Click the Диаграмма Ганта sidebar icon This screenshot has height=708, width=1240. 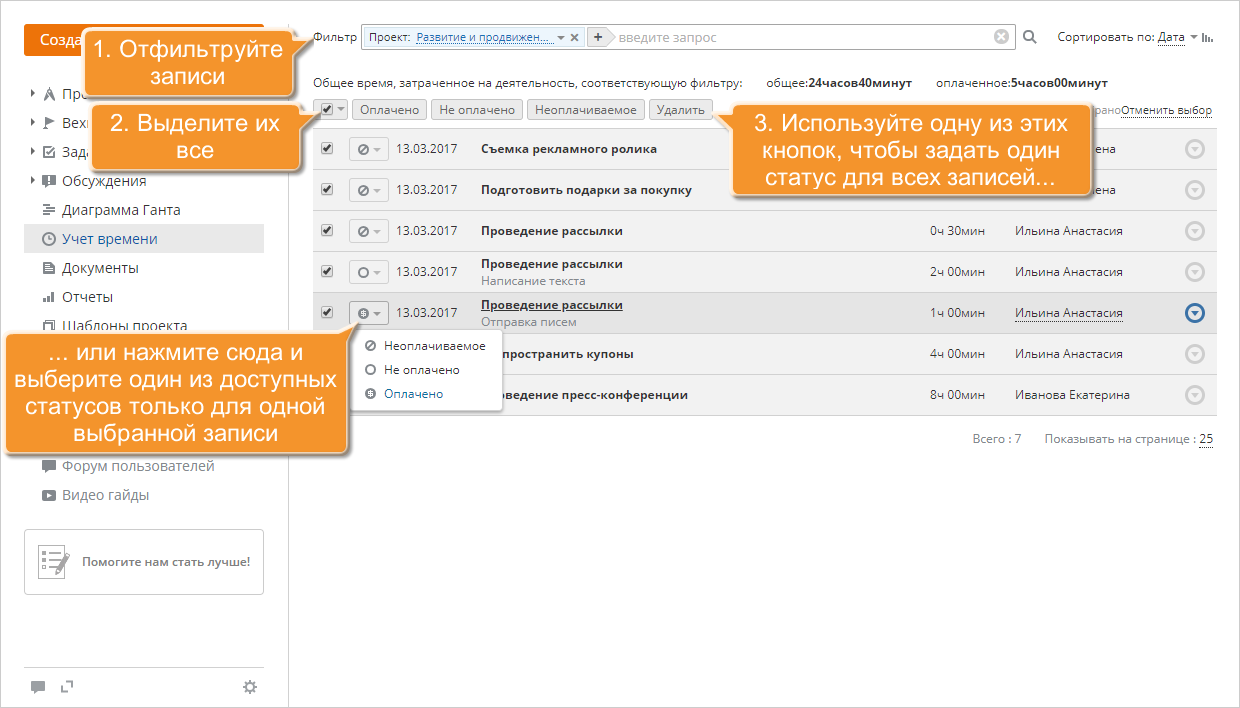pyautogui.click(x=49, y=210)
